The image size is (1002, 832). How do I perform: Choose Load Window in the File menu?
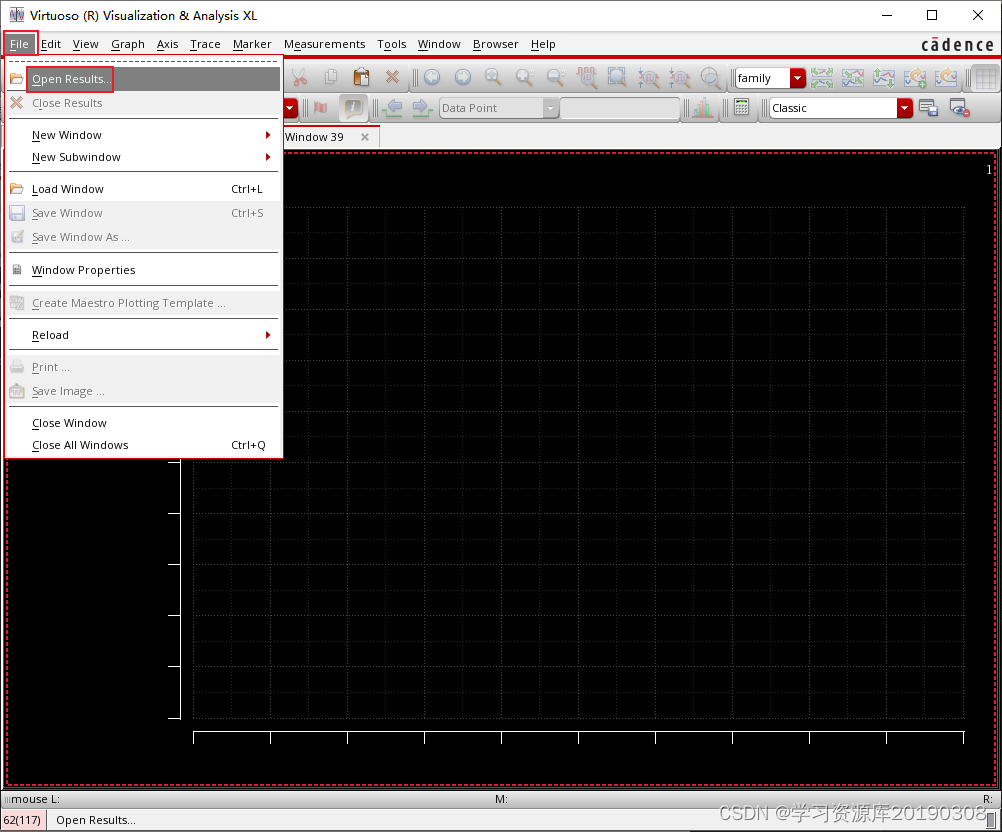click(x=68, y=189)
